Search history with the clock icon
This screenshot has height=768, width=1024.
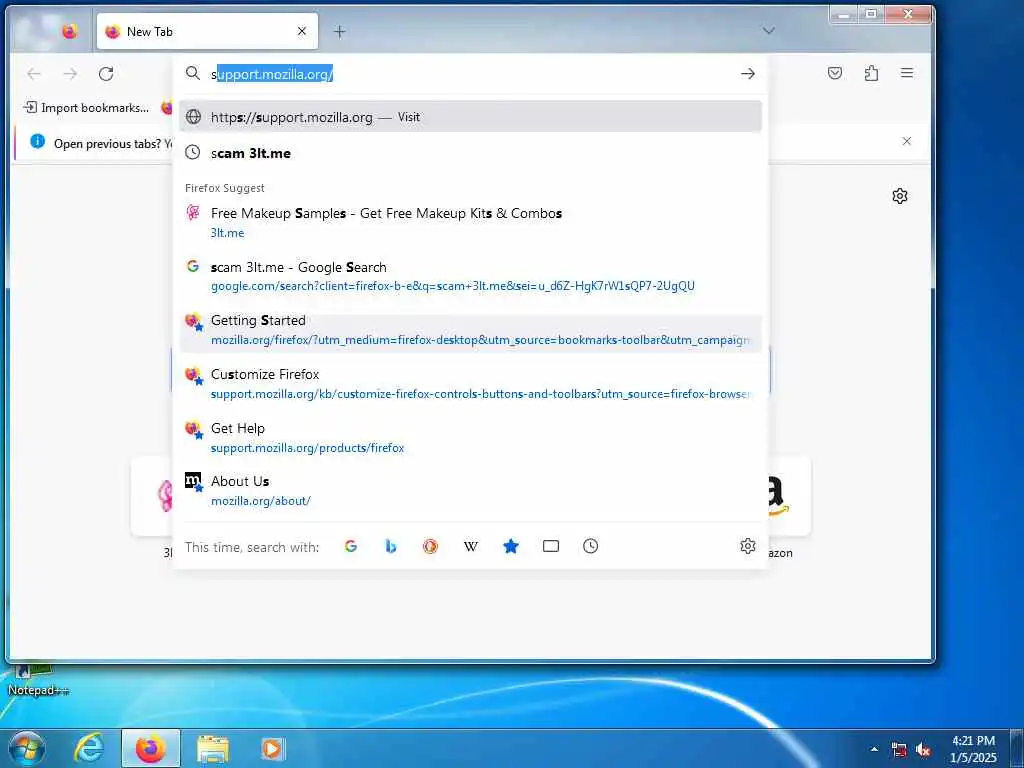pyautogui.click(x=590, y=546)
